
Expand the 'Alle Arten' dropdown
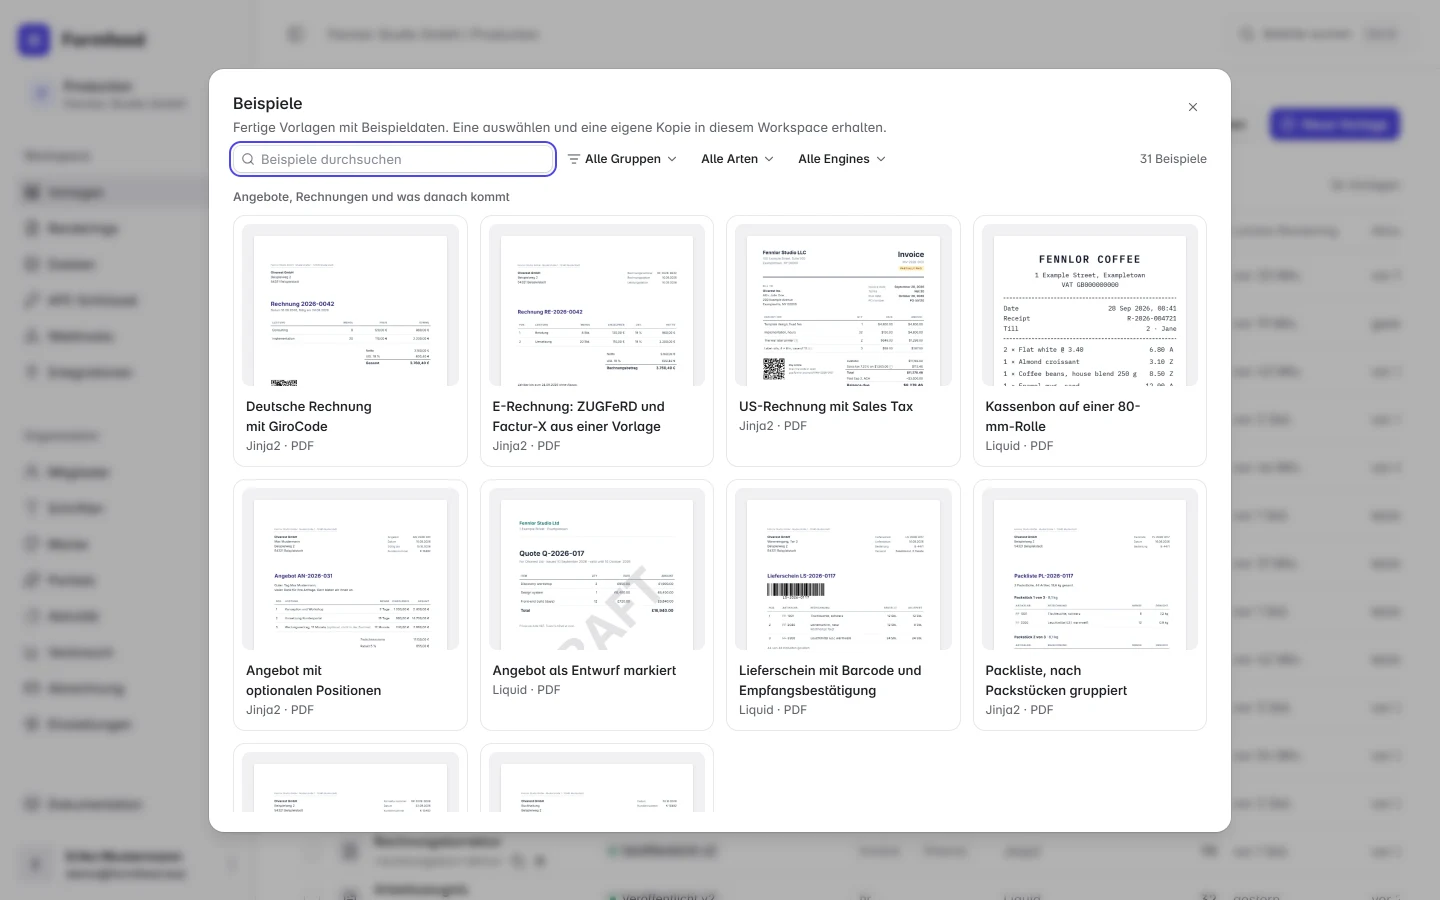click(738, 159)
